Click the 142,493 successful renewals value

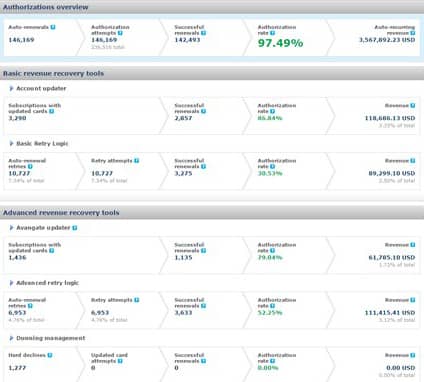(x=187, y=40)
